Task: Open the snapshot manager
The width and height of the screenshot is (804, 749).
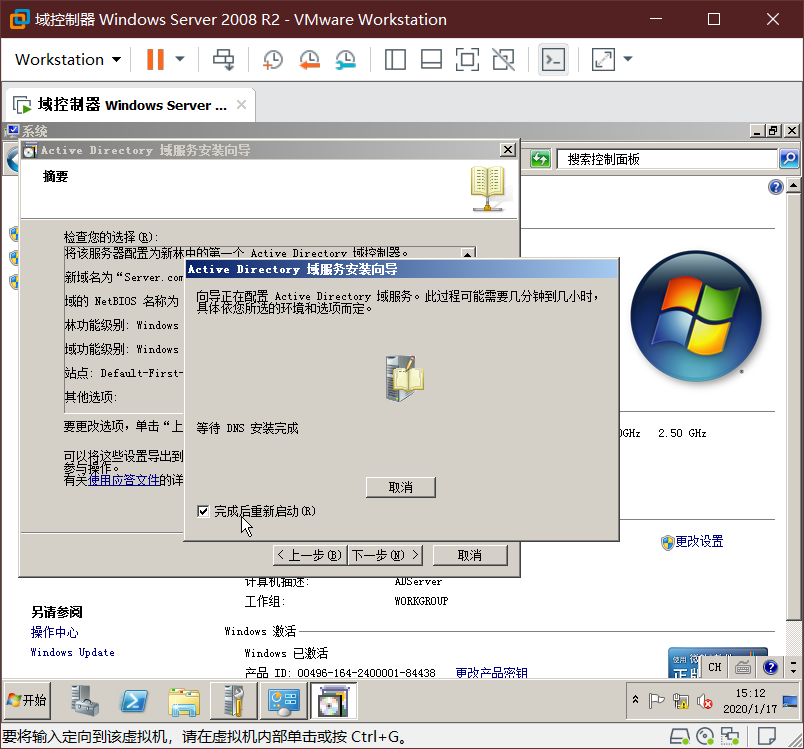Action: [346, 59]
